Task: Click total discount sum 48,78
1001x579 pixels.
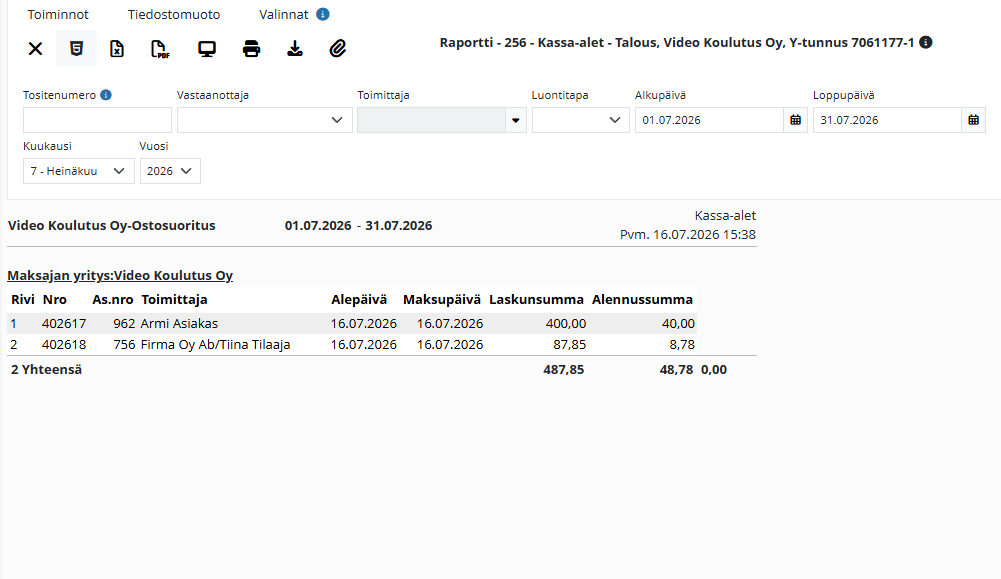Action: pyautogui.click(x=676, y=370)
